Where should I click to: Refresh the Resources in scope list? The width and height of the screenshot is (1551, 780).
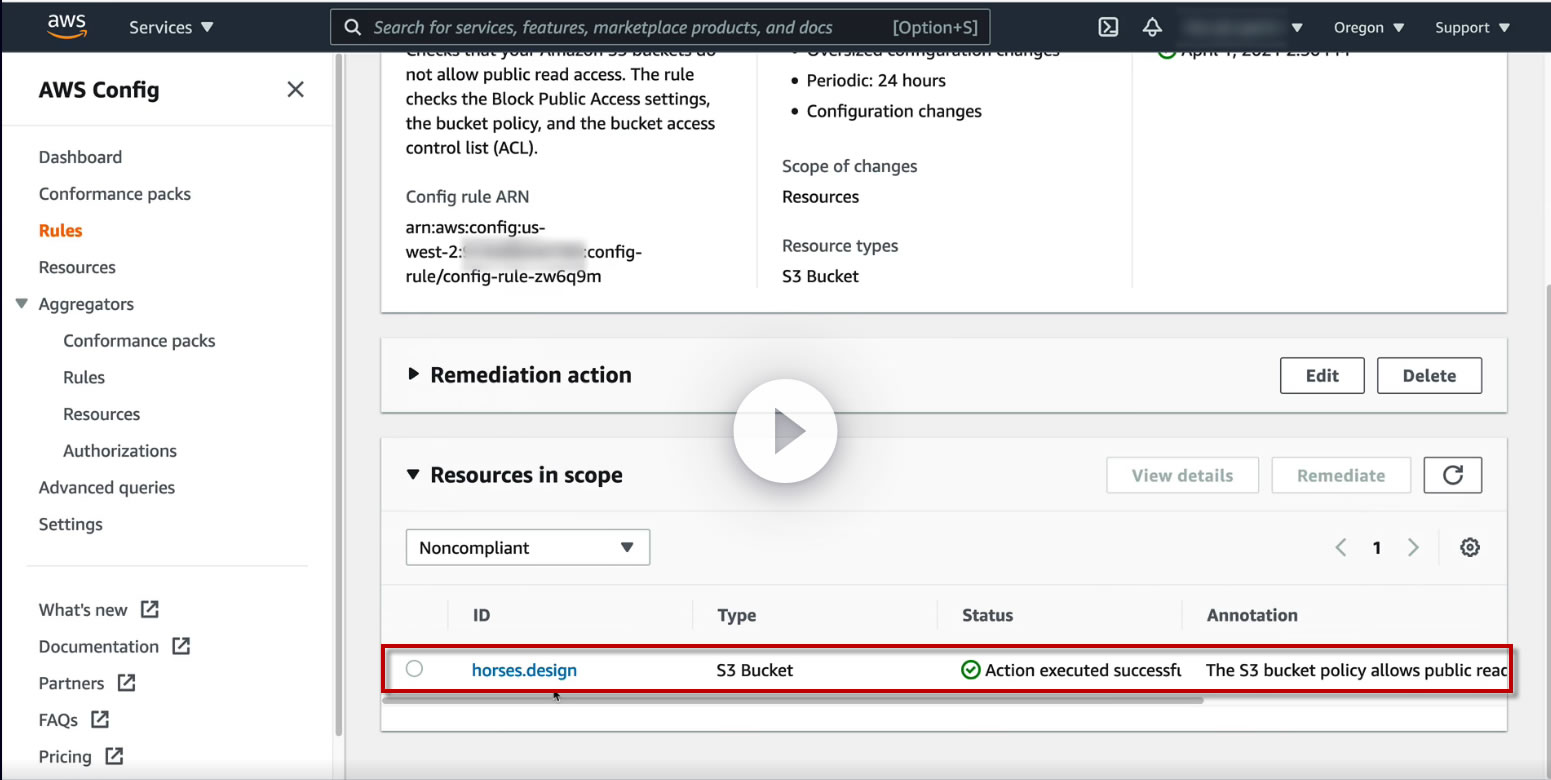point(1452,476)
